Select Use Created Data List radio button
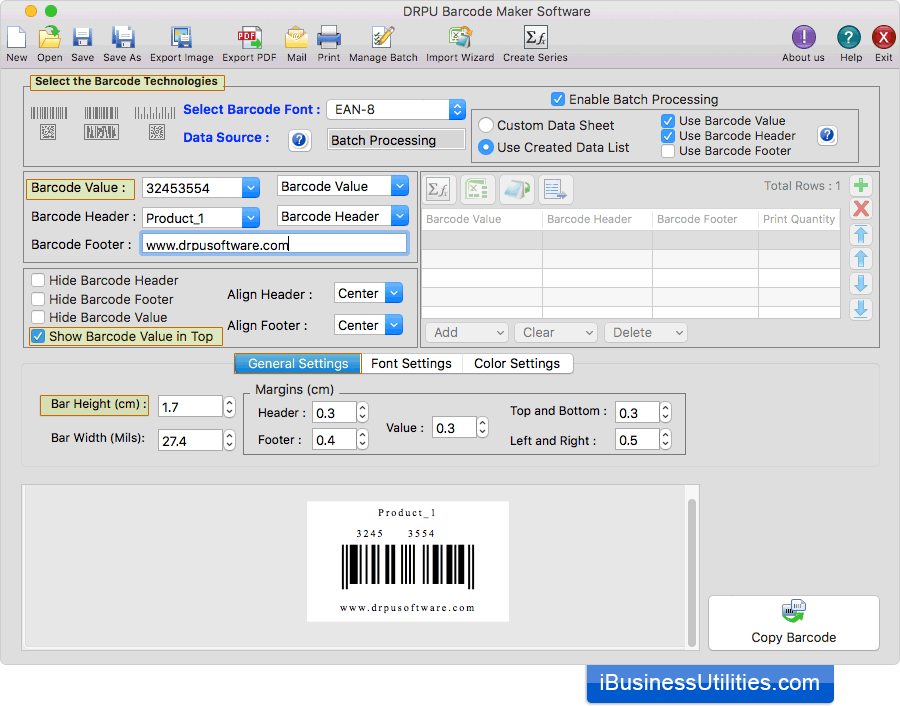This screenshot has width=900, height=706. tap(486, 148)
